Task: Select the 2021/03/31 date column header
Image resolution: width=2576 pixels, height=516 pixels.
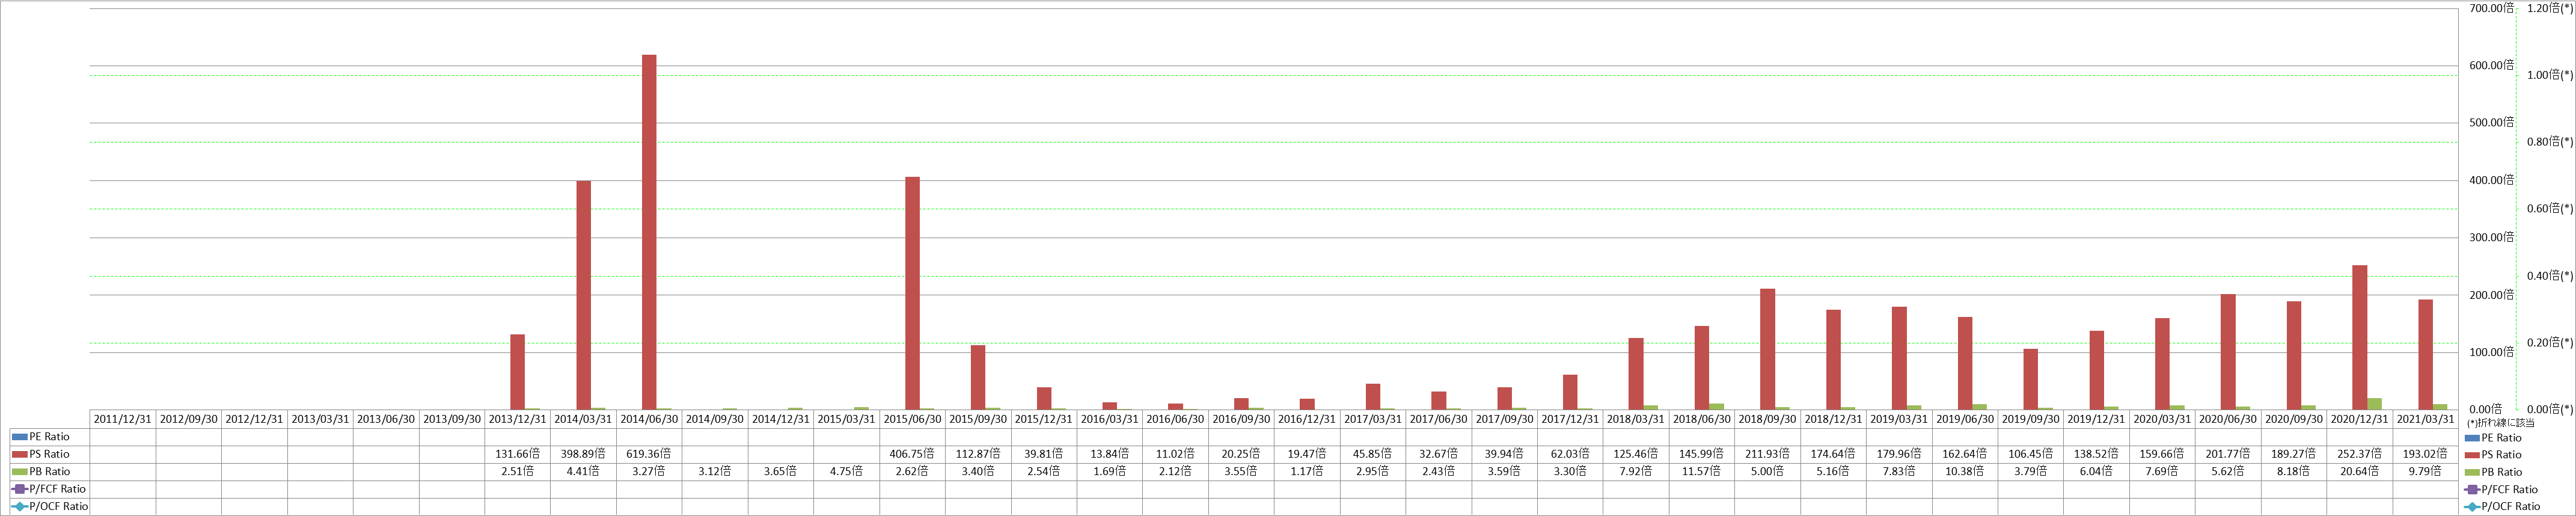Action: click(2425, 419)
